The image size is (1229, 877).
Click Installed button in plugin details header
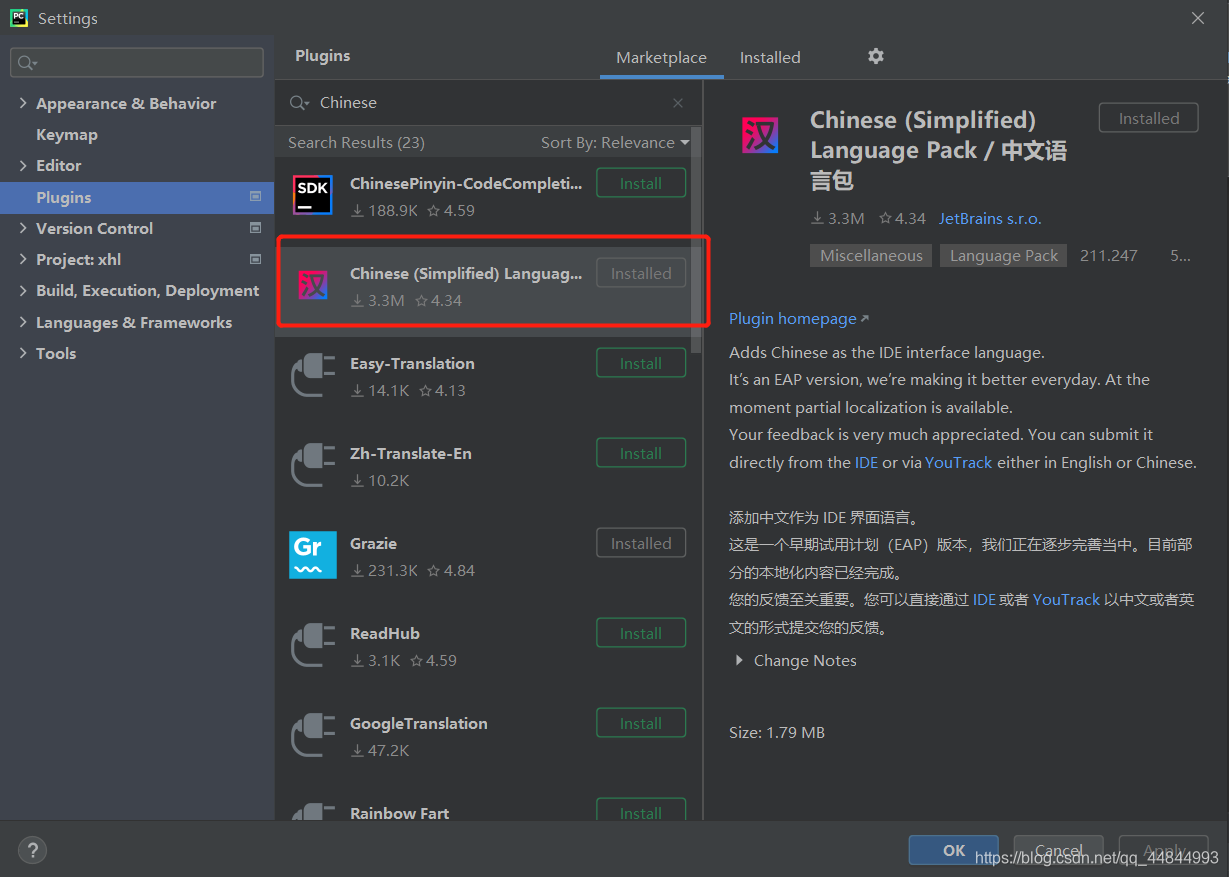pos(1149,118)
